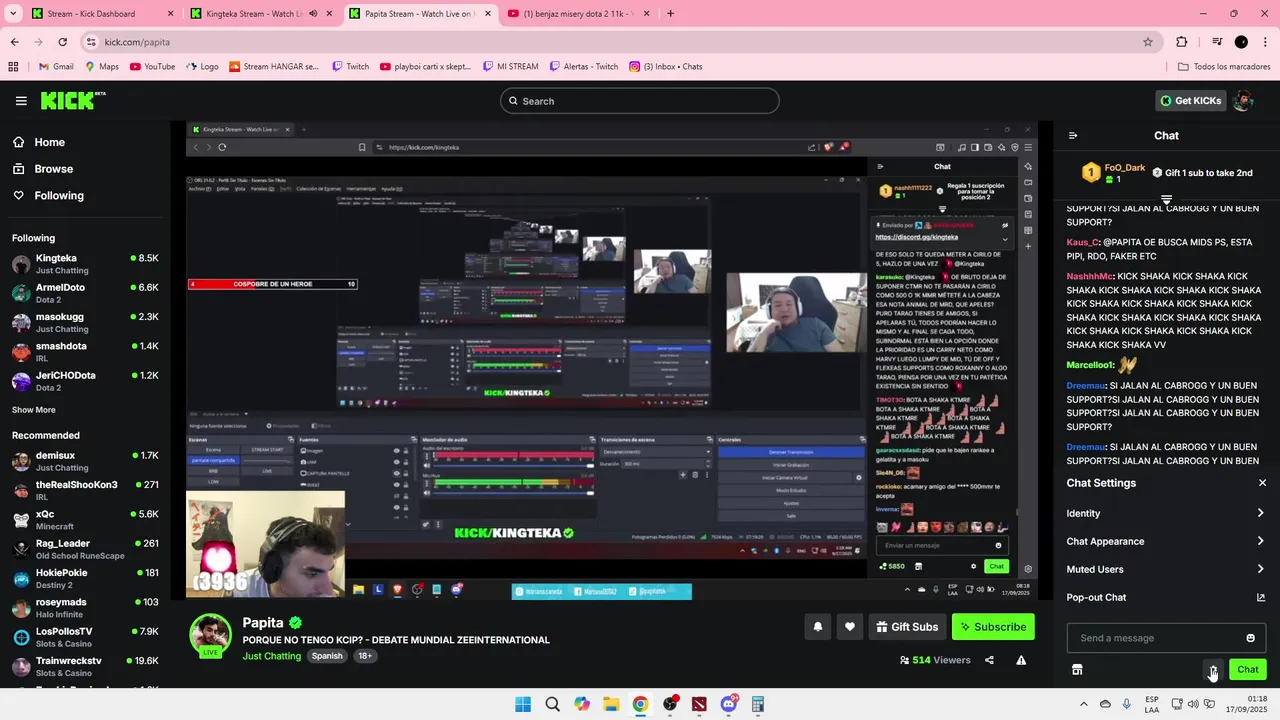Open the user profile avatar menu
Viewport: 1280px width, 720px height.
[1243, 101]
